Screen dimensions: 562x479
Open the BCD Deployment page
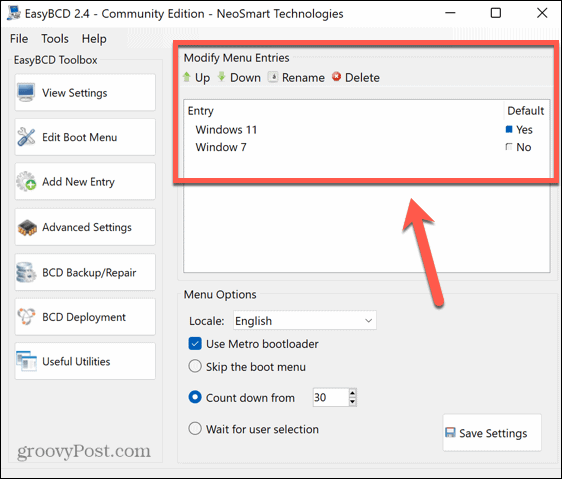85,317
